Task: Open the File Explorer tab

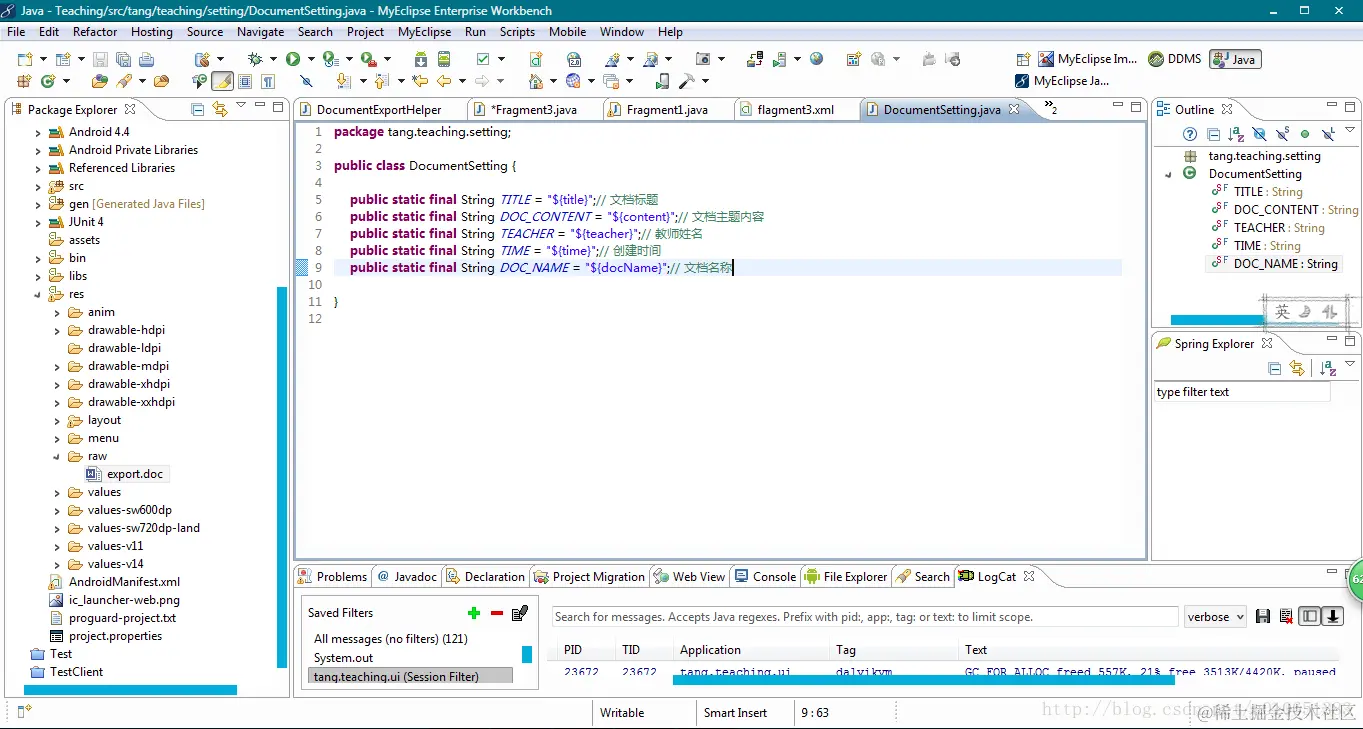Action: click(x=846, y=576)
